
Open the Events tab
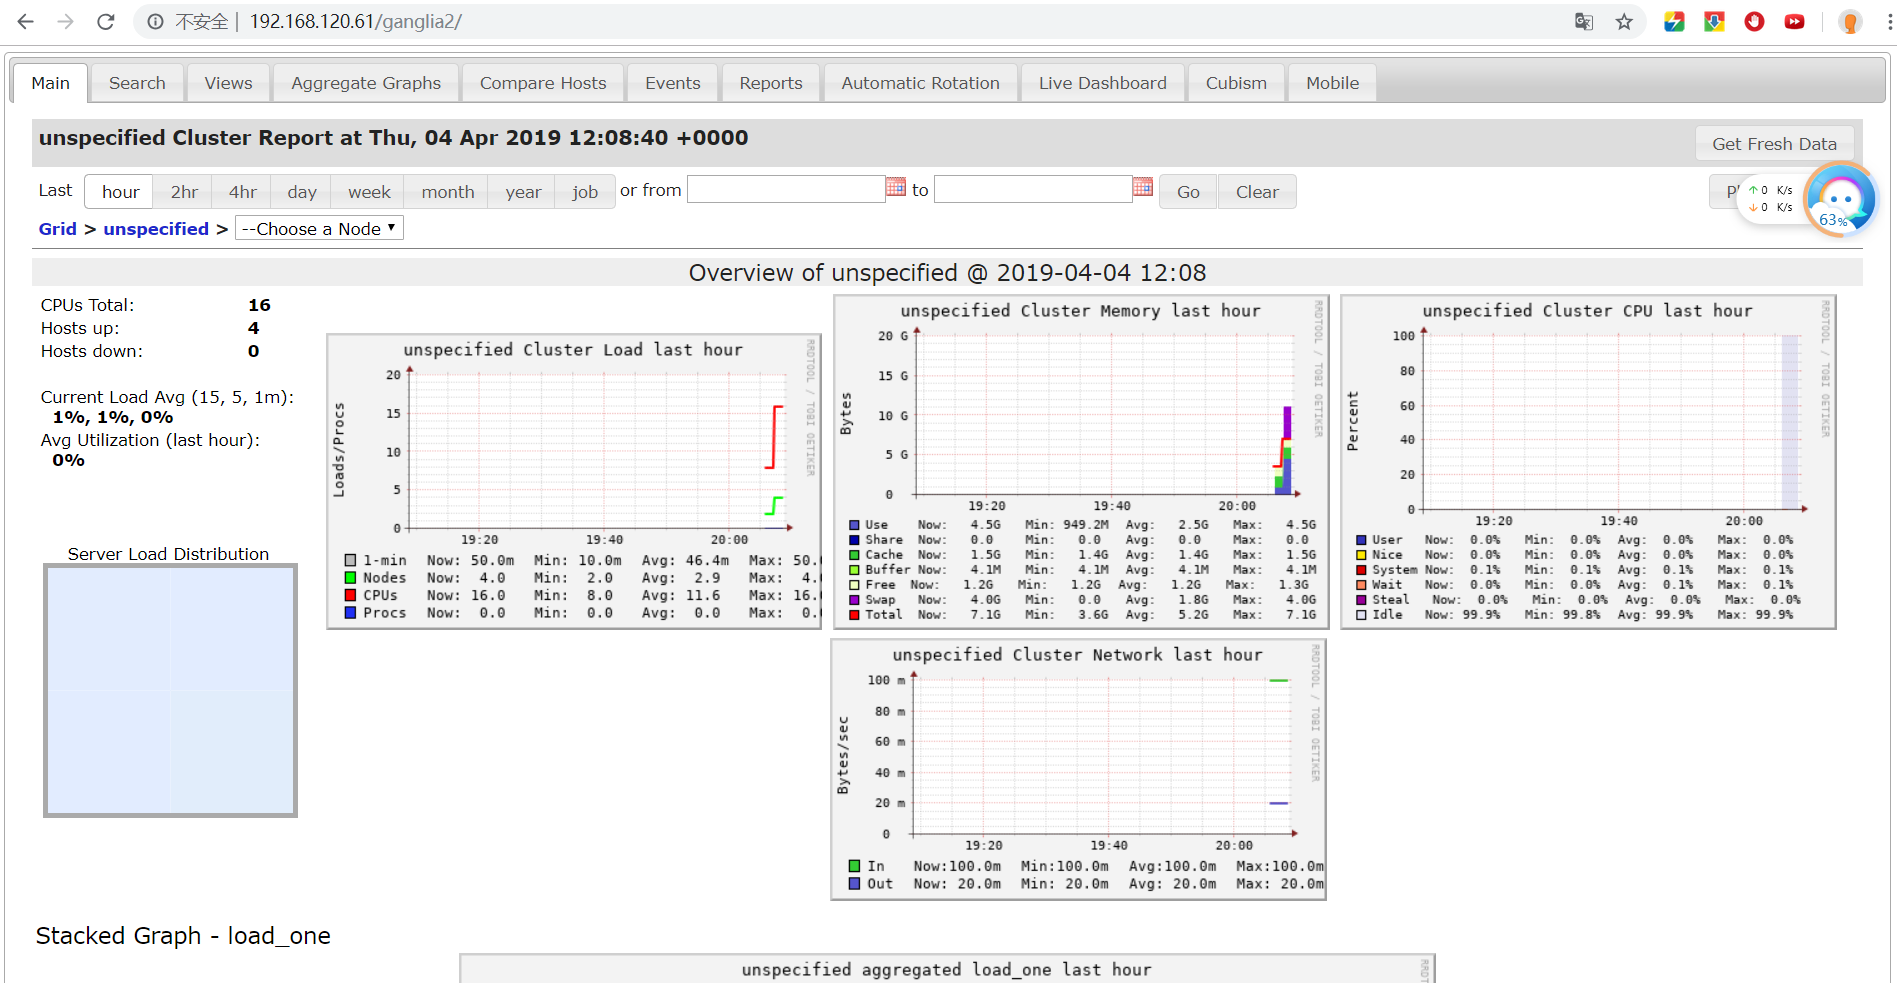(673, 83)
